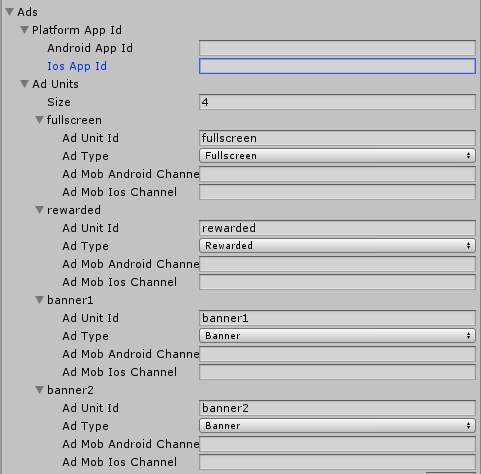Click rewarded's Ad Mob Ios Channel field
This screenshot has height=474, width=481.
[337, 282]
